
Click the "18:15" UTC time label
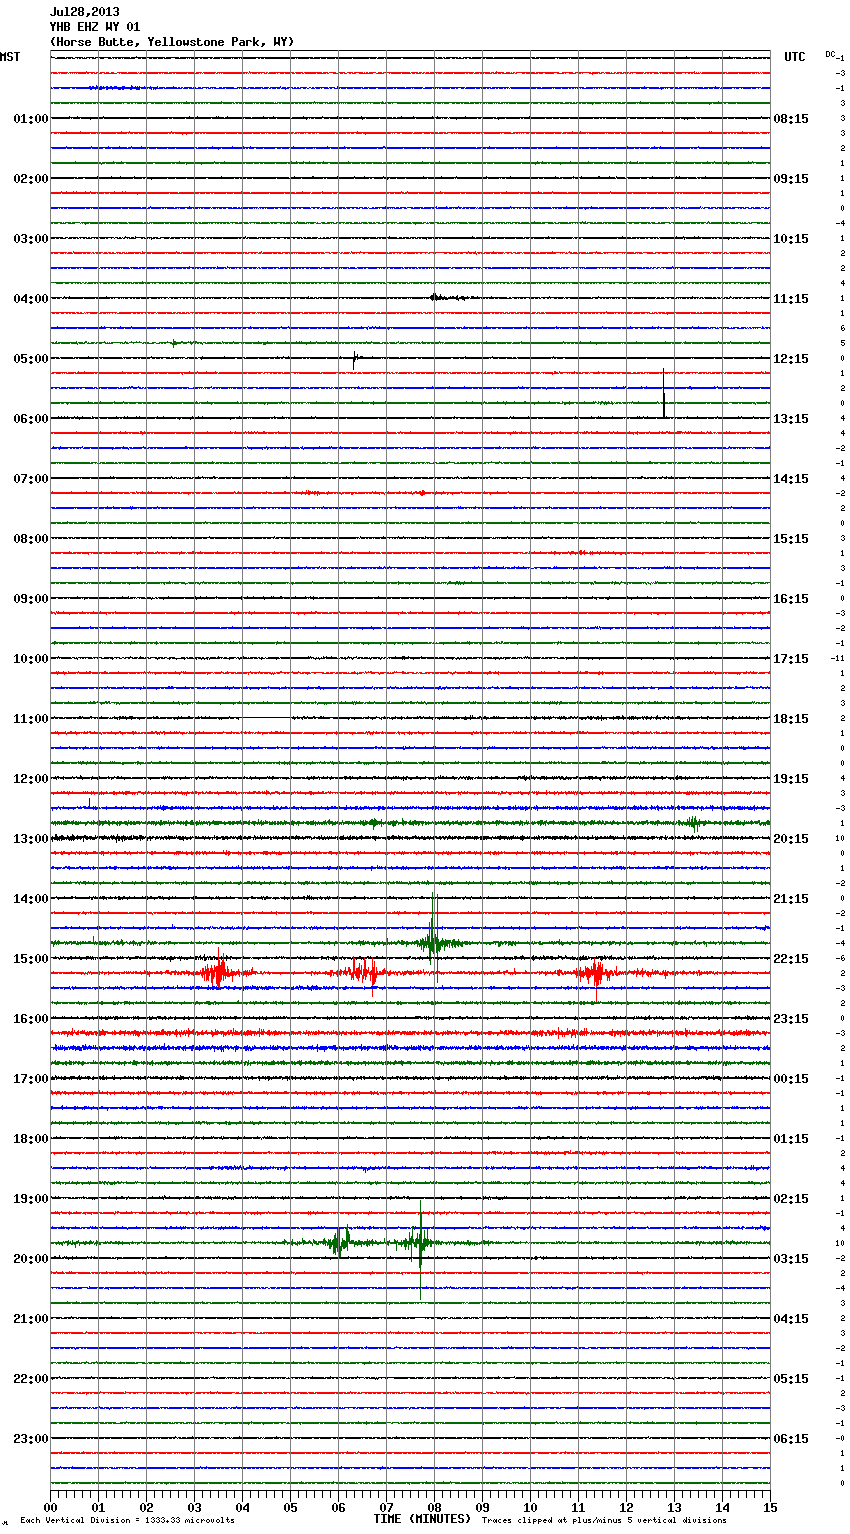point(791,719)
